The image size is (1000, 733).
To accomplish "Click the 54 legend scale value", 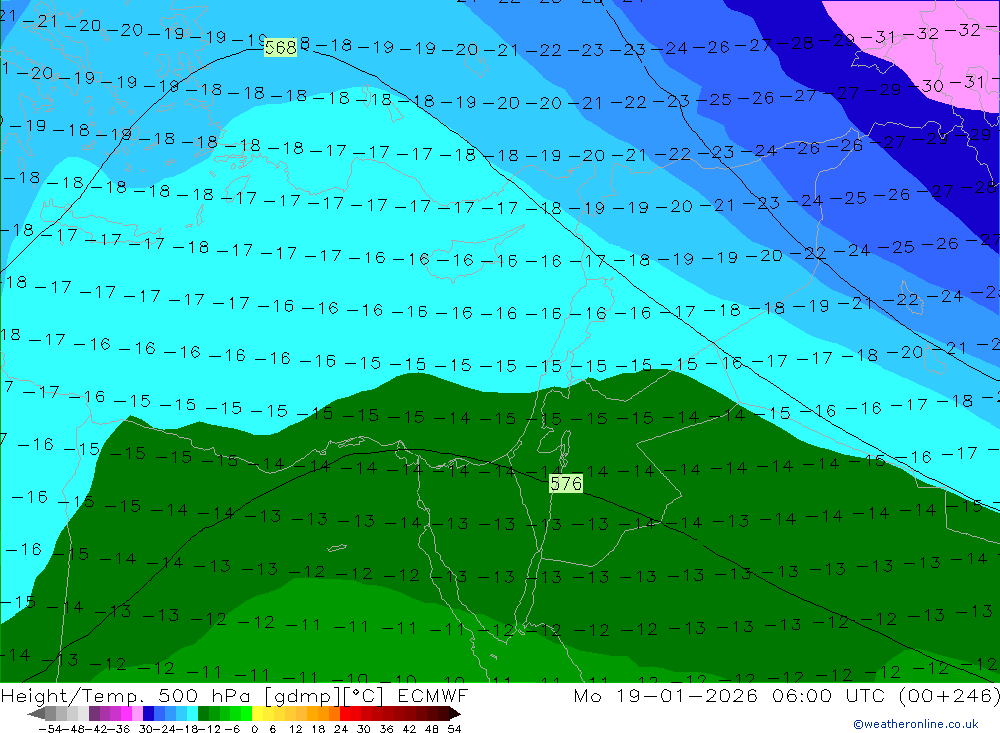I will point(454,729).
